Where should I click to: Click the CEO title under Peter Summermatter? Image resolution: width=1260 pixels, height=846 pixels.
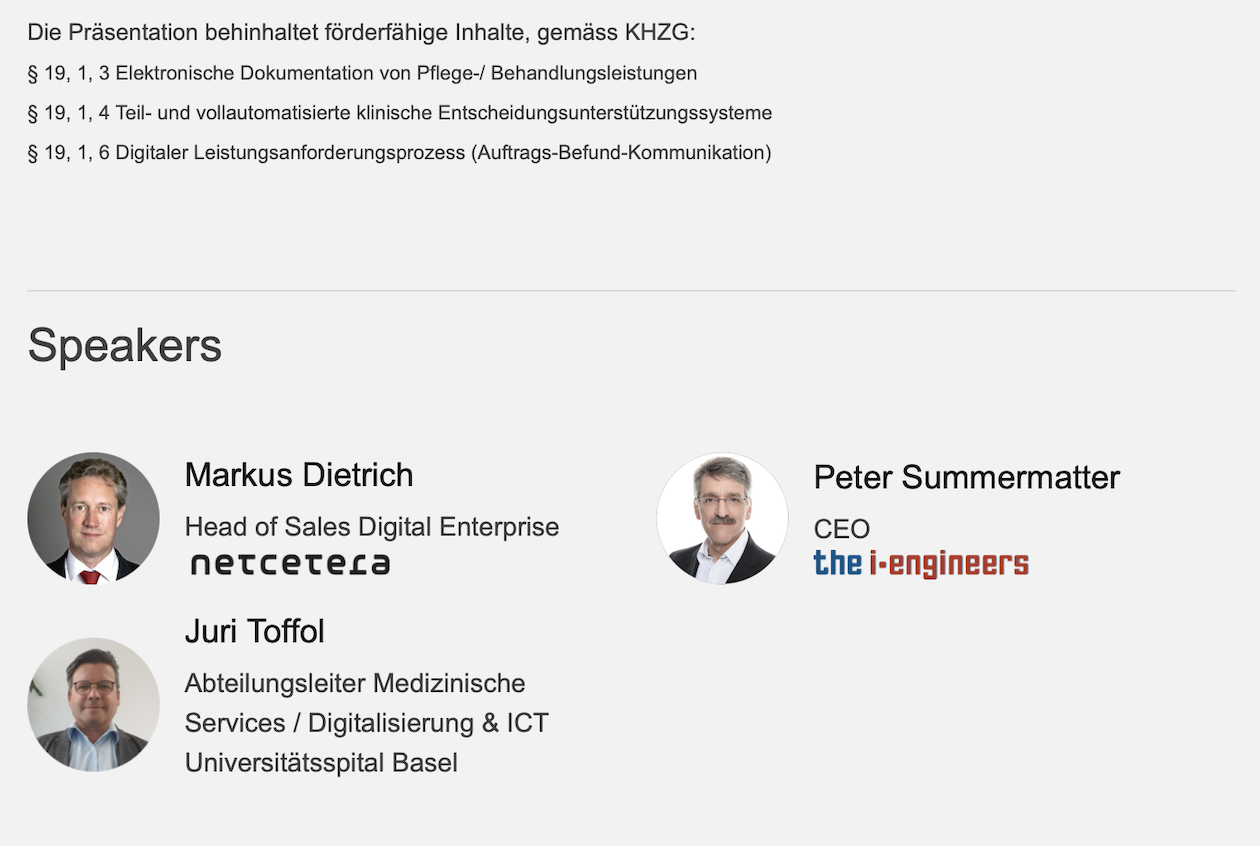click(842, 529)
